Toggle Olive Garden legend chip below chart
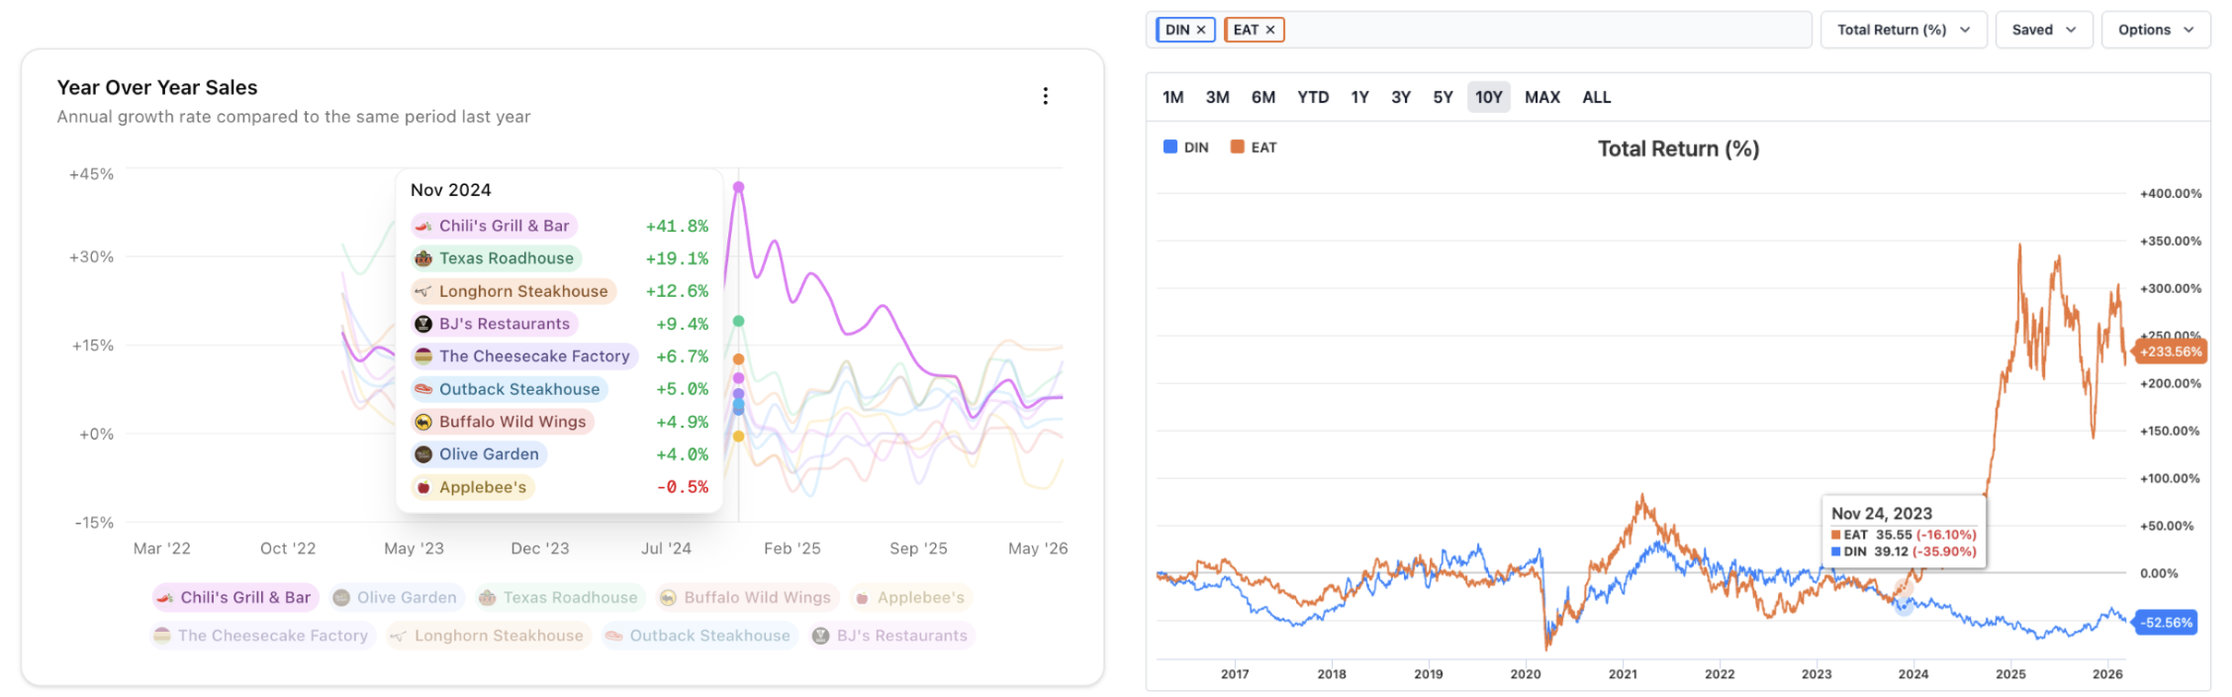Screen dimensions: 2232x697 (x=395, y=597)
